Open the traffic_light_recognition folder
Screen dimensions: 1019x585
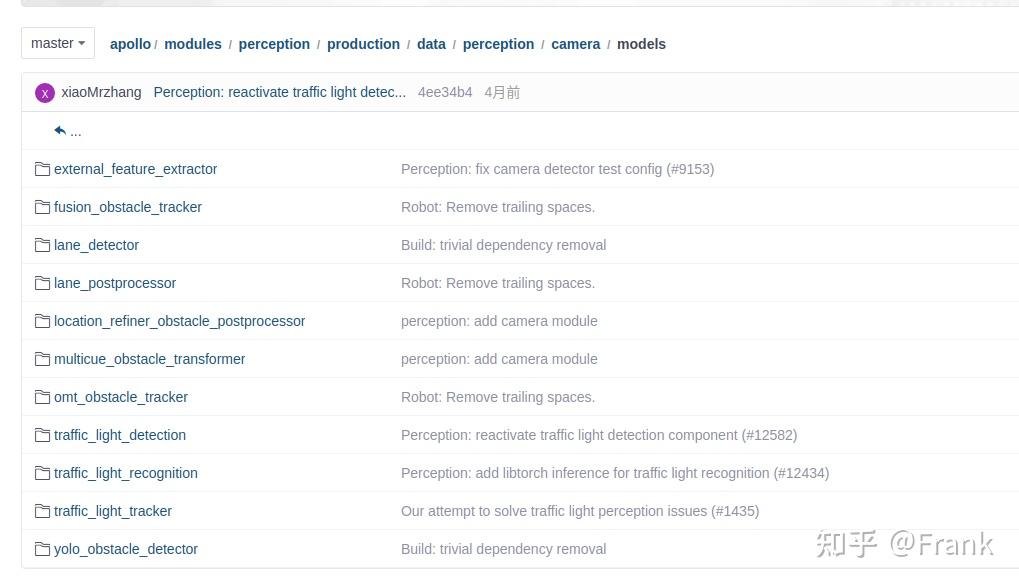pos(126,473)
